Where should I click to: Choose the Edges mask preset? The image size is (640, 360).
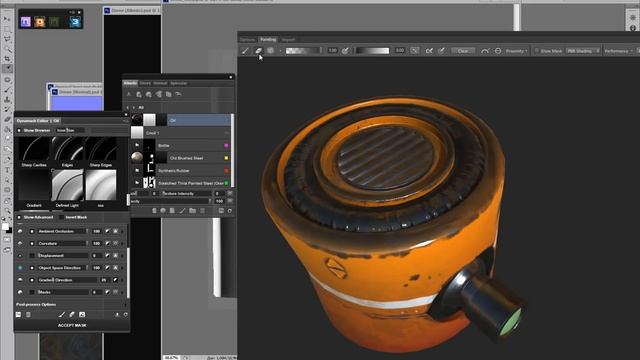point(67,149)
